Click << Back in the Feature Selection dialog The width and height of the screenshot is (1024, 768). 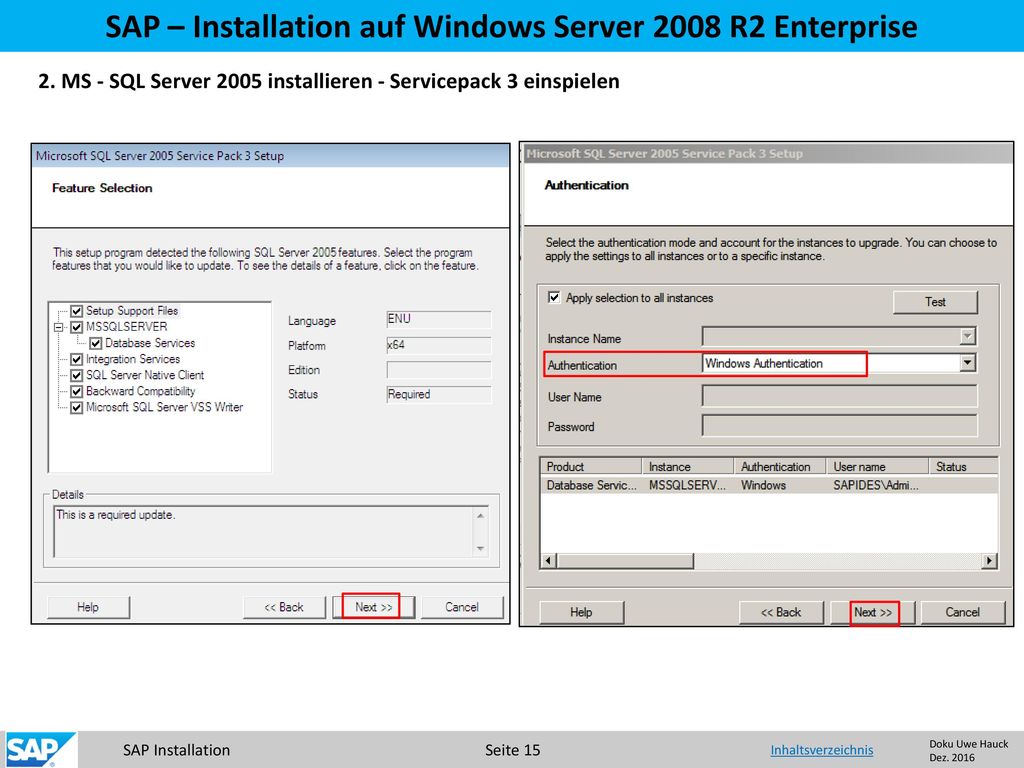(x=283, y=607)
